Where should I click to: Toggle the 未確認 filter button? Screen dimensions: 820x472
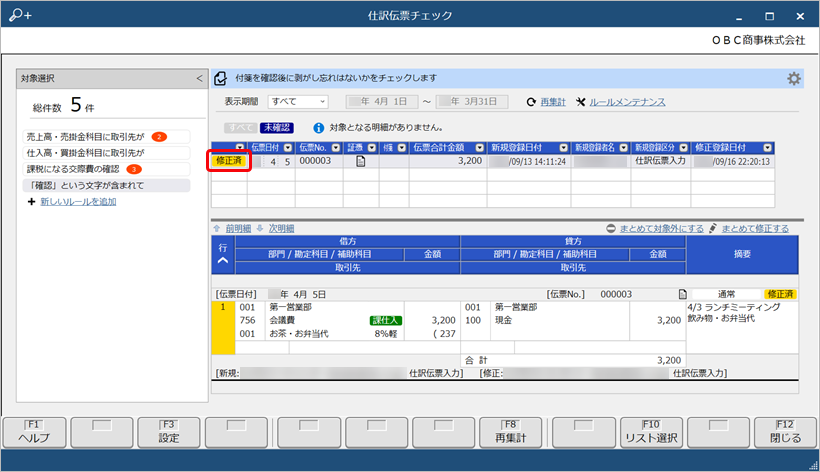[277, 128]
